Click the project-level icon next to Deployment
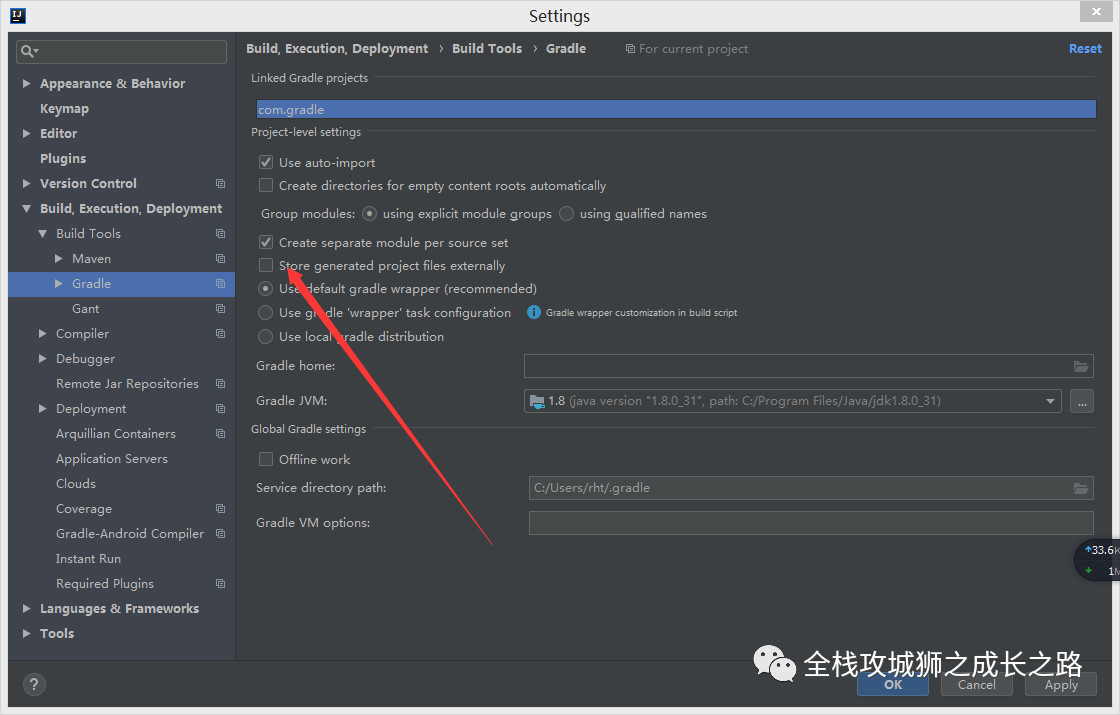 [x=220, y=409]
